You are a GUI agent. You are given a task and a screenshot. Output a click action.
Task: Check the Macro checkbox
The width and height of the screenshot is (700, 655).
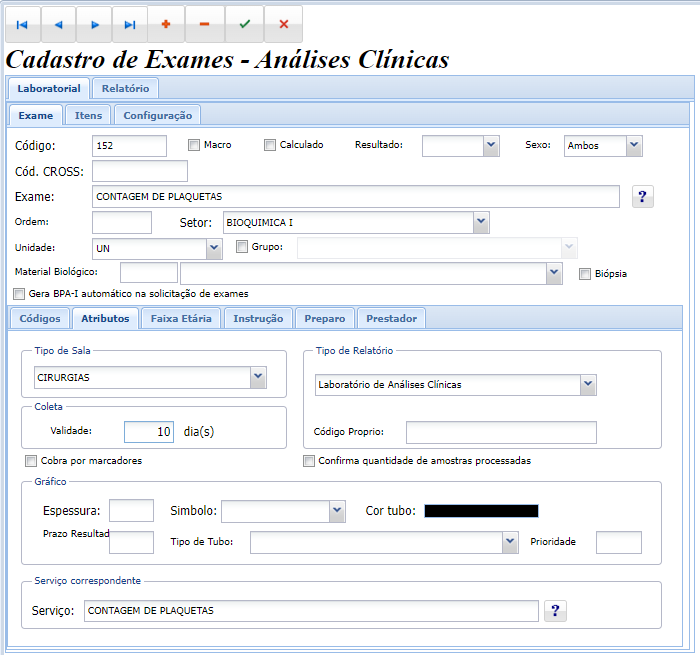pyautogui.click(x=194, y=145)
